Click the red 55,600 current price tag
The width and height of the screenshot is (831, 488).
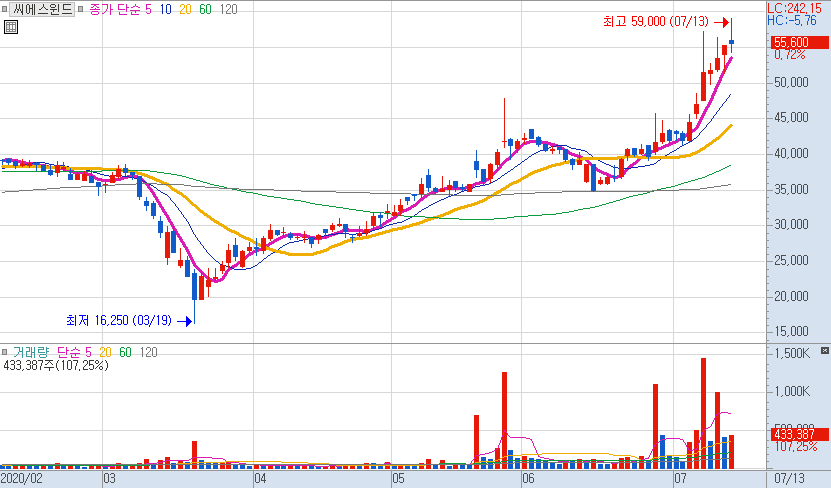coord(799,42)
